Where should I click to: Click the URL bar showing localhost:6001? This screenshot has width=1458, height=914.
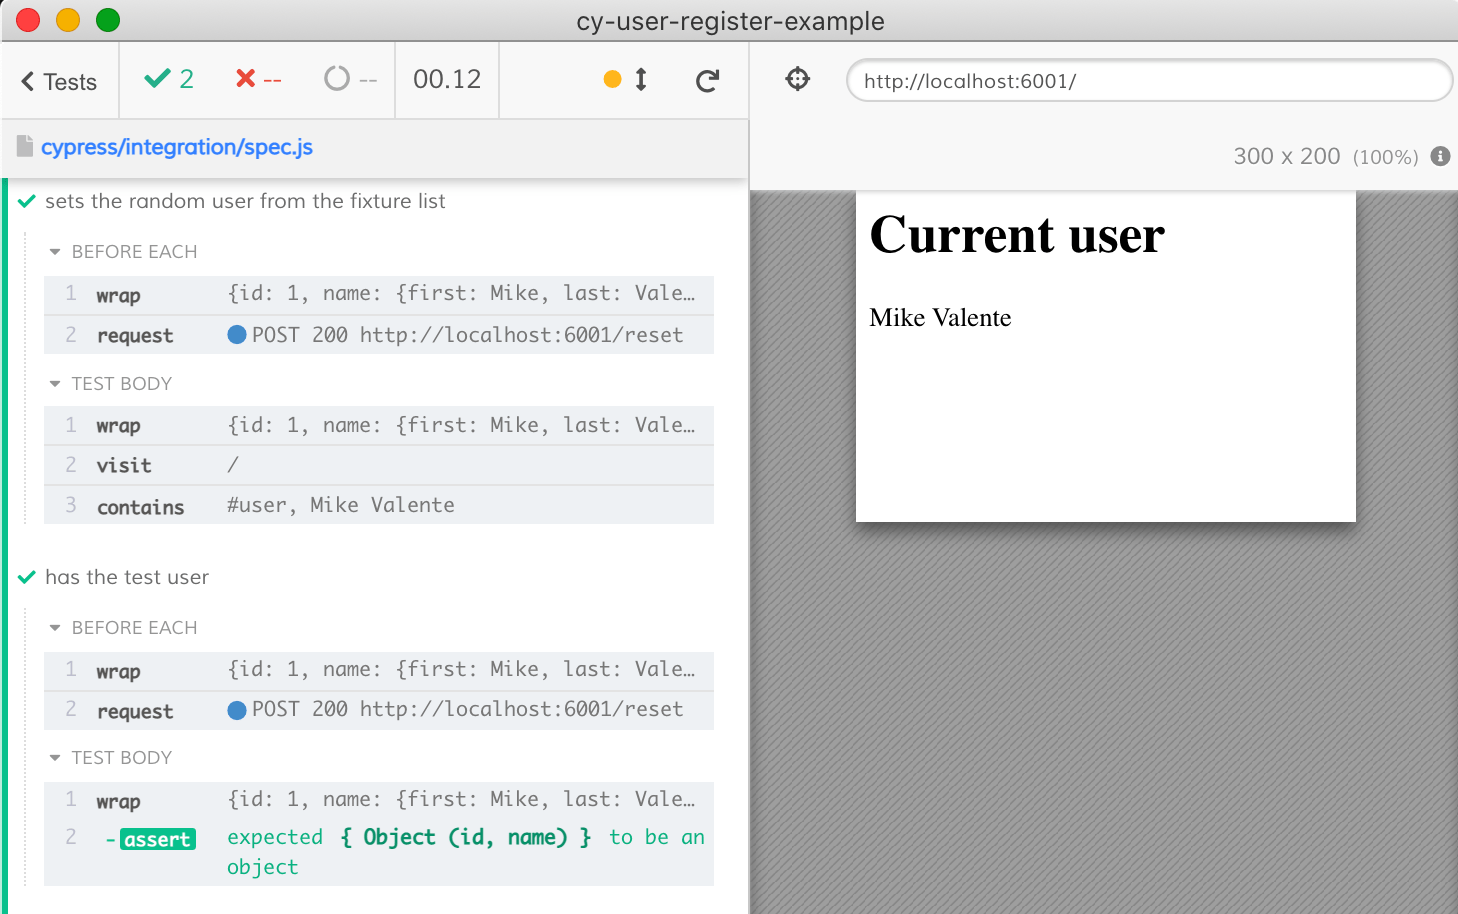1149,81
